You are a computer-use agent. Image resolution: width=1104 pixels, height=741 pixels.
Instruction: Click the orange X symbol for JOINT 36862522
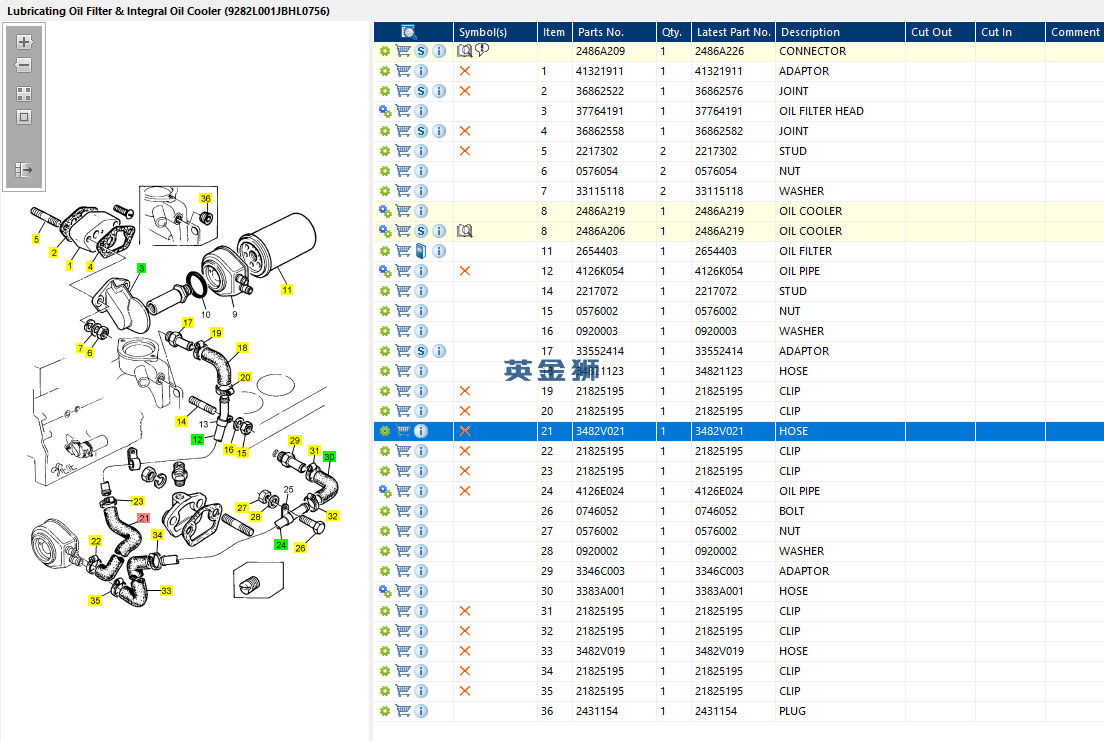(465, 91)
